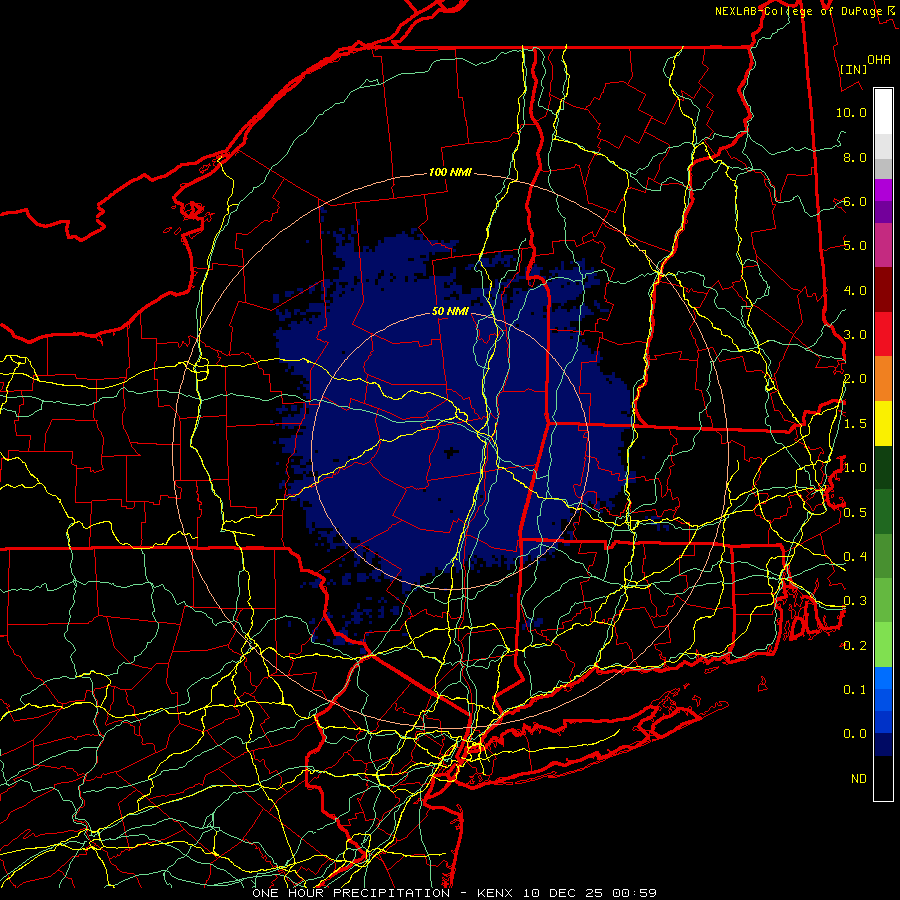Click the orange 2.0 inch legend swatch
The image size is (900, 900).
[883, 379]
